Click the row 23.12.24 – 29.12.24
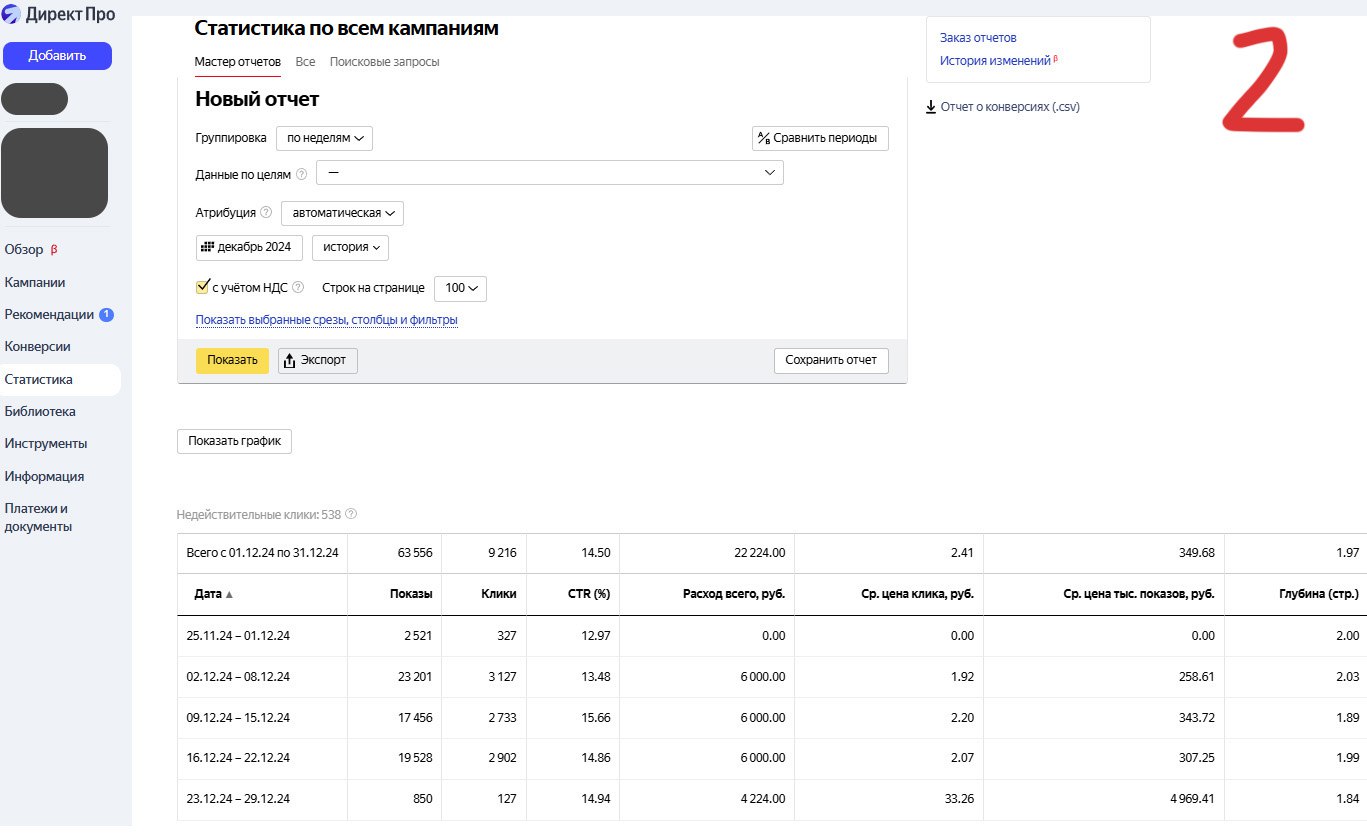This screenshot has width=1367, height=836. (x=772, y=800)
